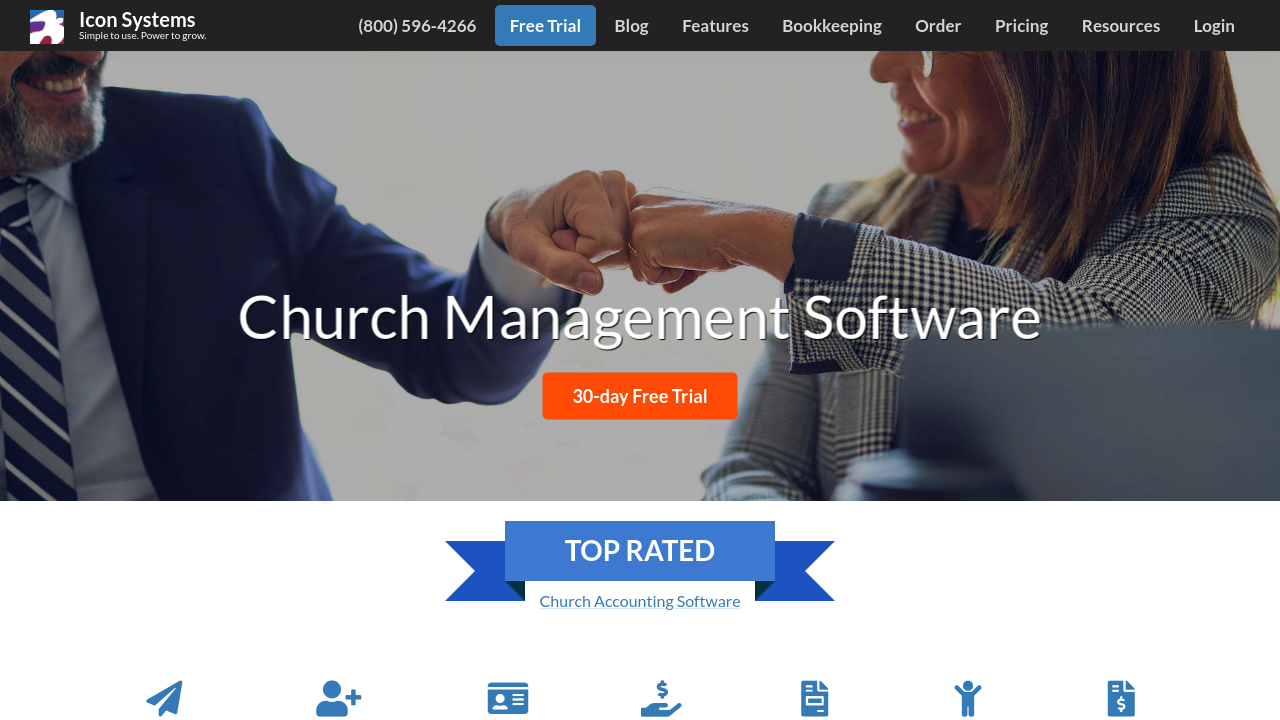Follow the Church Accounting Software link
Viewport: 1280px width, 720px height.
tap(640, 601)
